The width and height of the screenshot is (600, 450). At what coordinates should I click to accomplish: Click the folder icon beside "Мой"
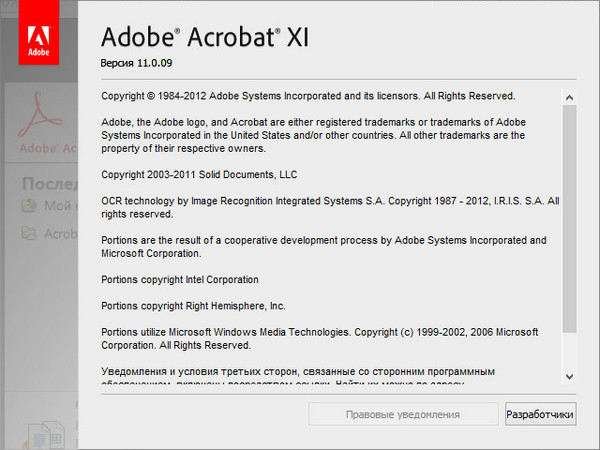(x=30, y=206)
